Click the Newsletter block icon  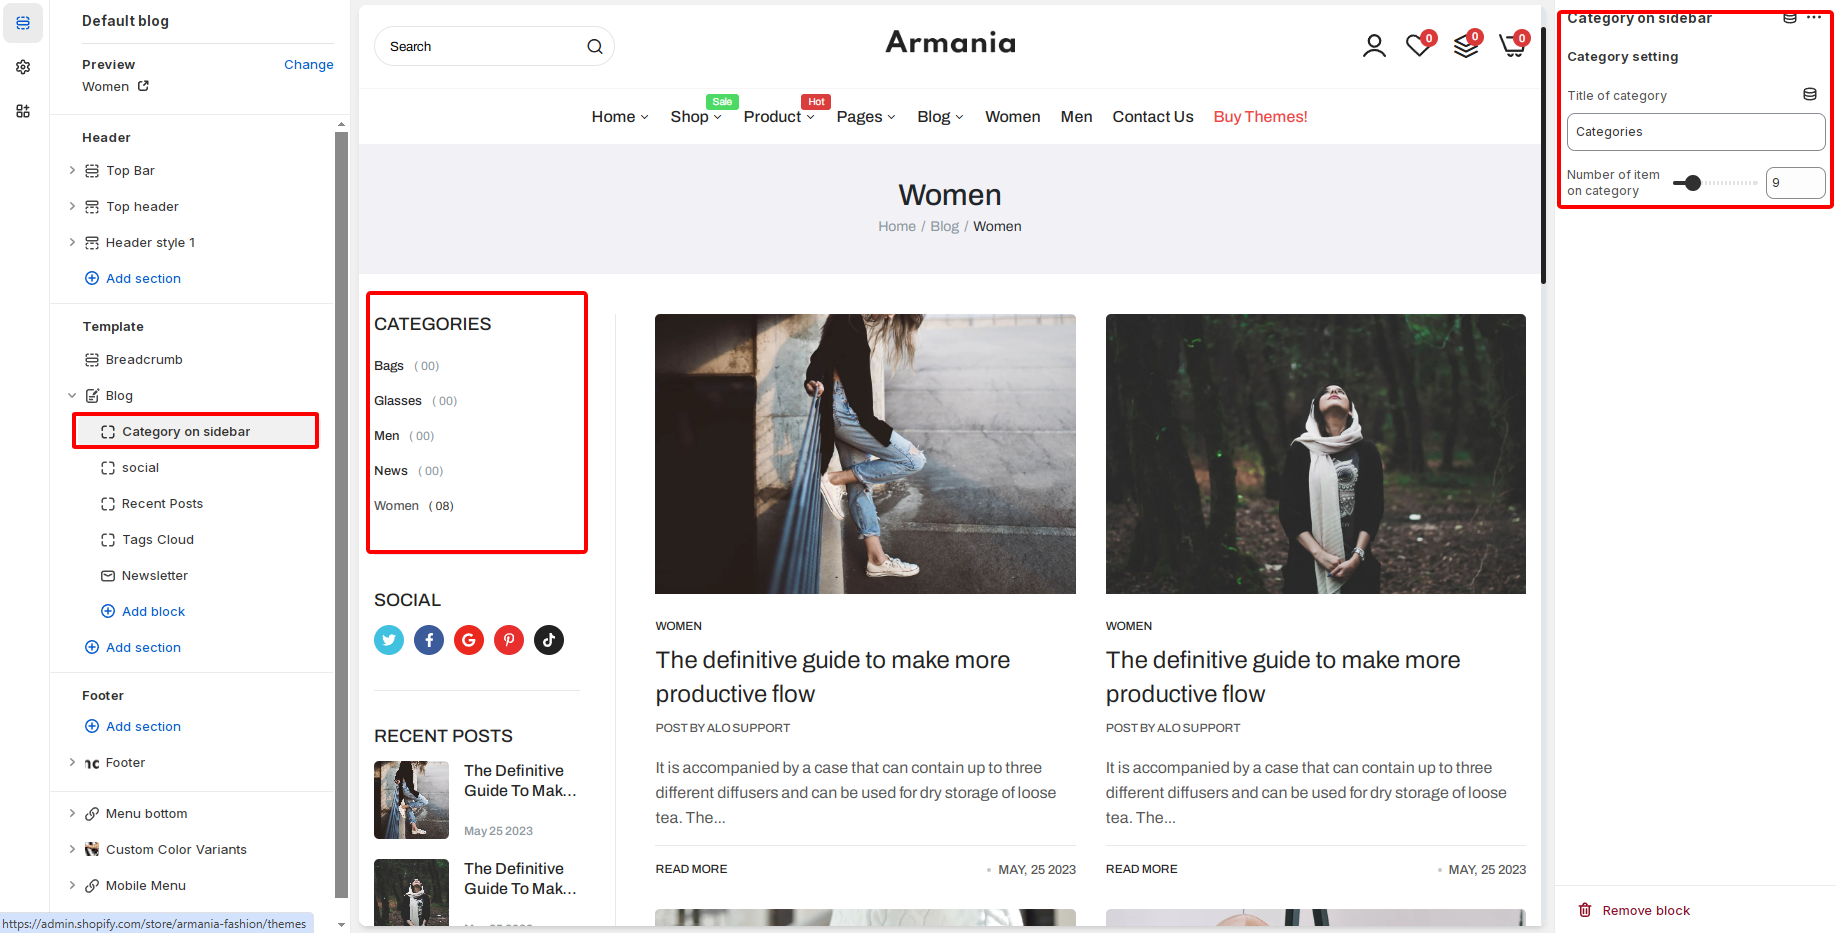tap(108, 576)
